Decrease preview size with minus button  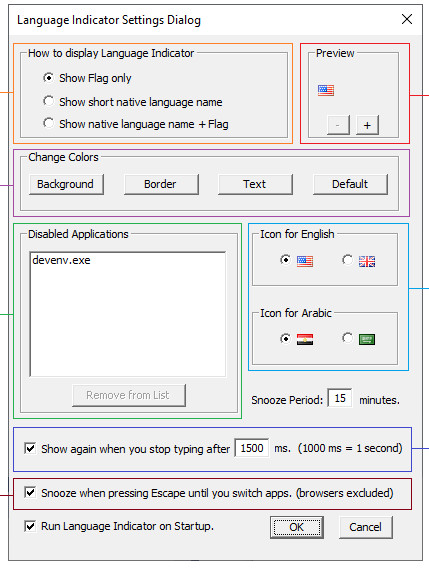[338, 125]
